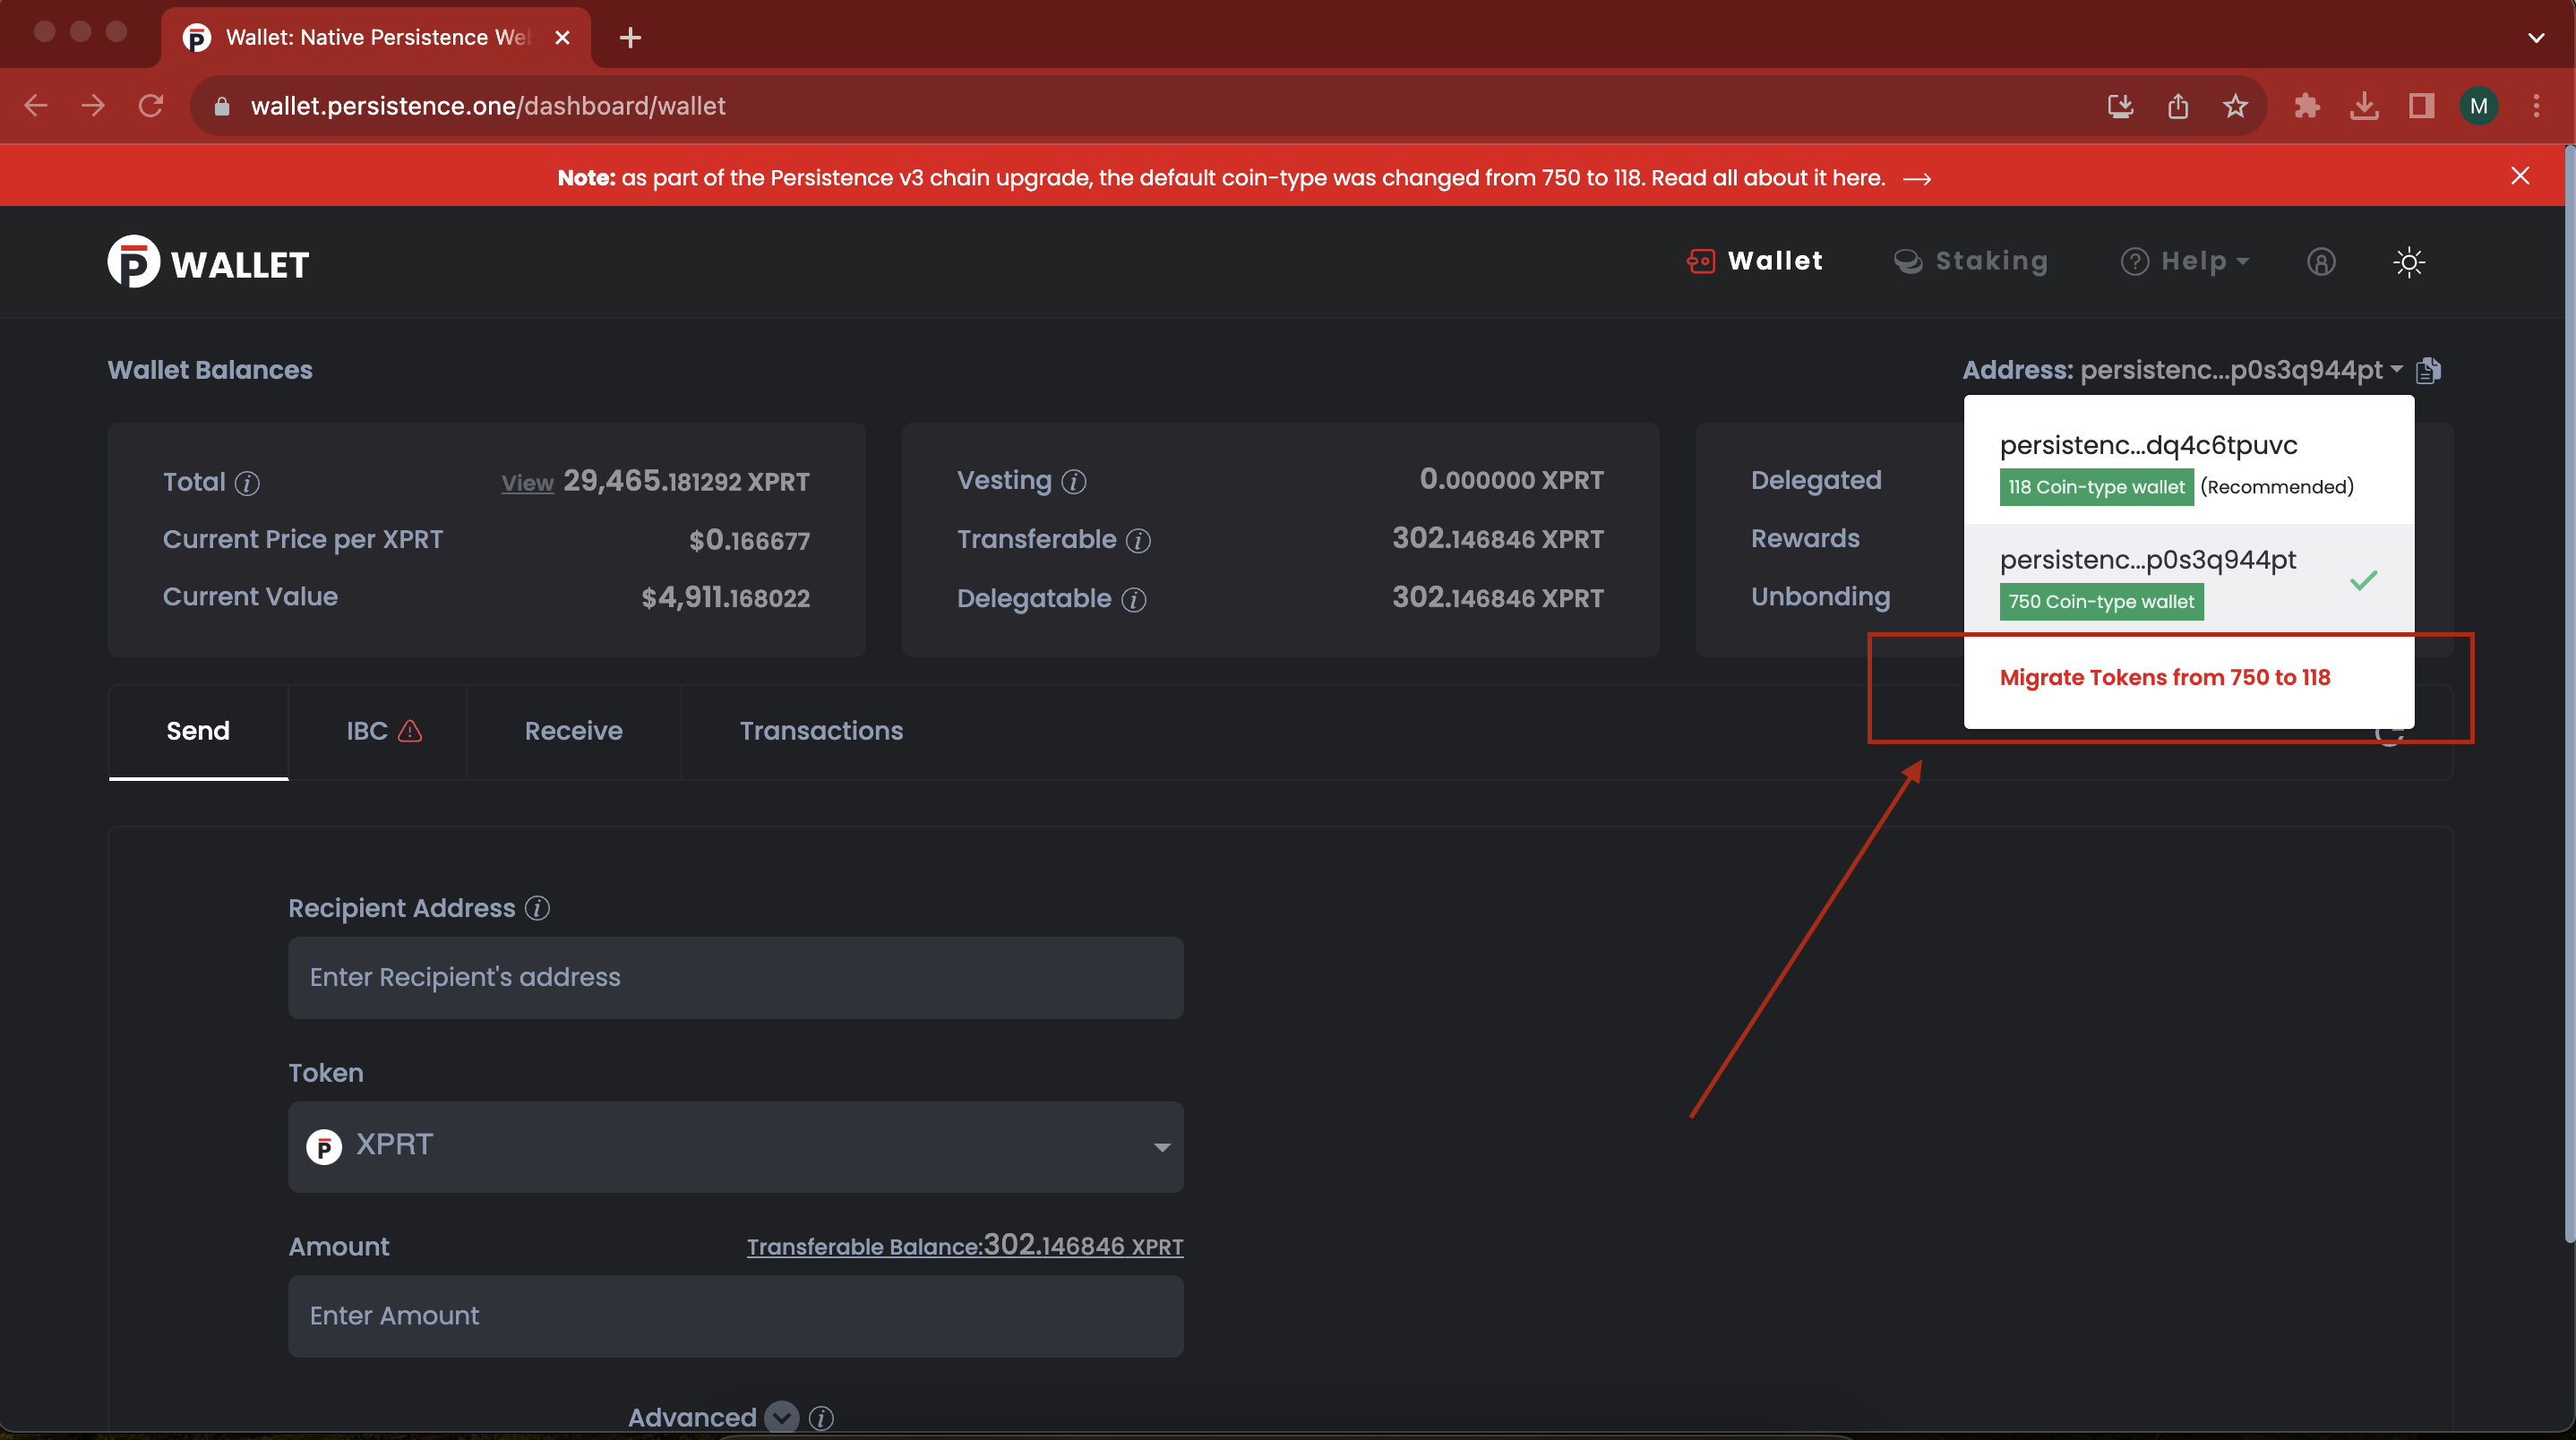The height and width of the screenshot is (1440, 2576).
Task: Open the XPRT token dropdown
Action: (x=735, y=1146)
